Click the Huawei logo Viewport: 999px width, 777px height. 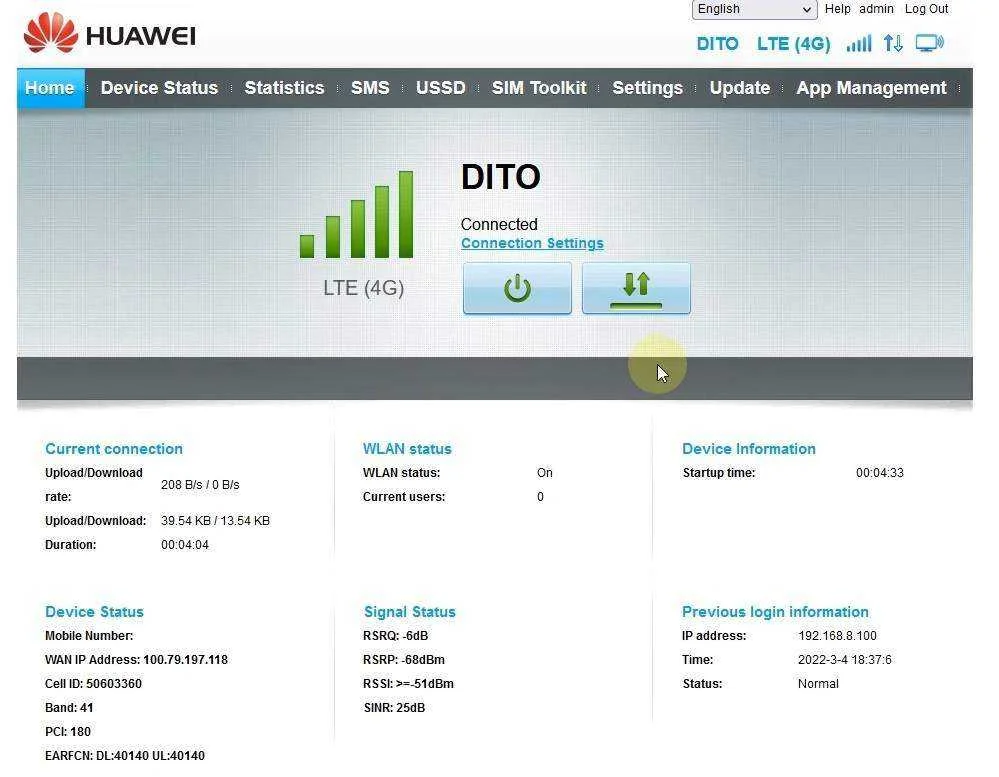(110, 32)
